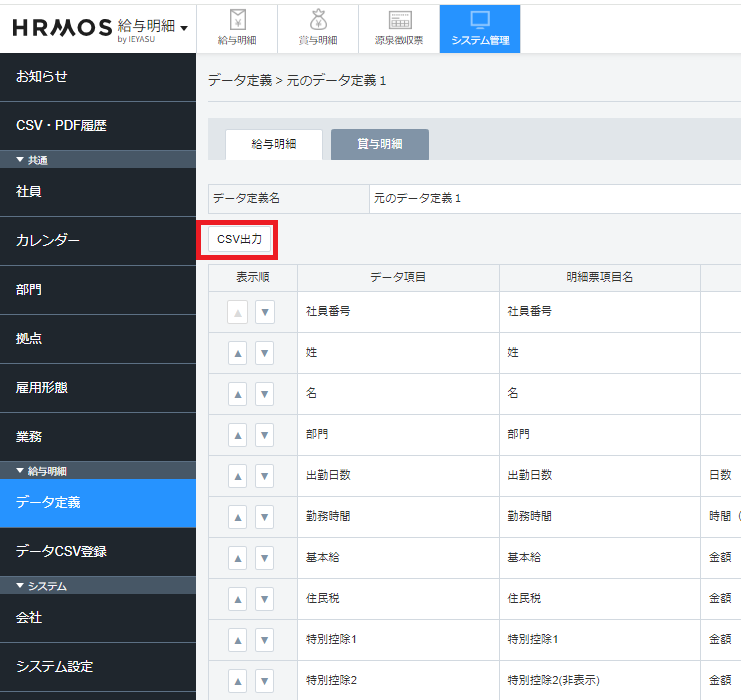Move 基本給 row down
Image resolution: width=741 pixels, height=700 pixels.
pos(265,559)
